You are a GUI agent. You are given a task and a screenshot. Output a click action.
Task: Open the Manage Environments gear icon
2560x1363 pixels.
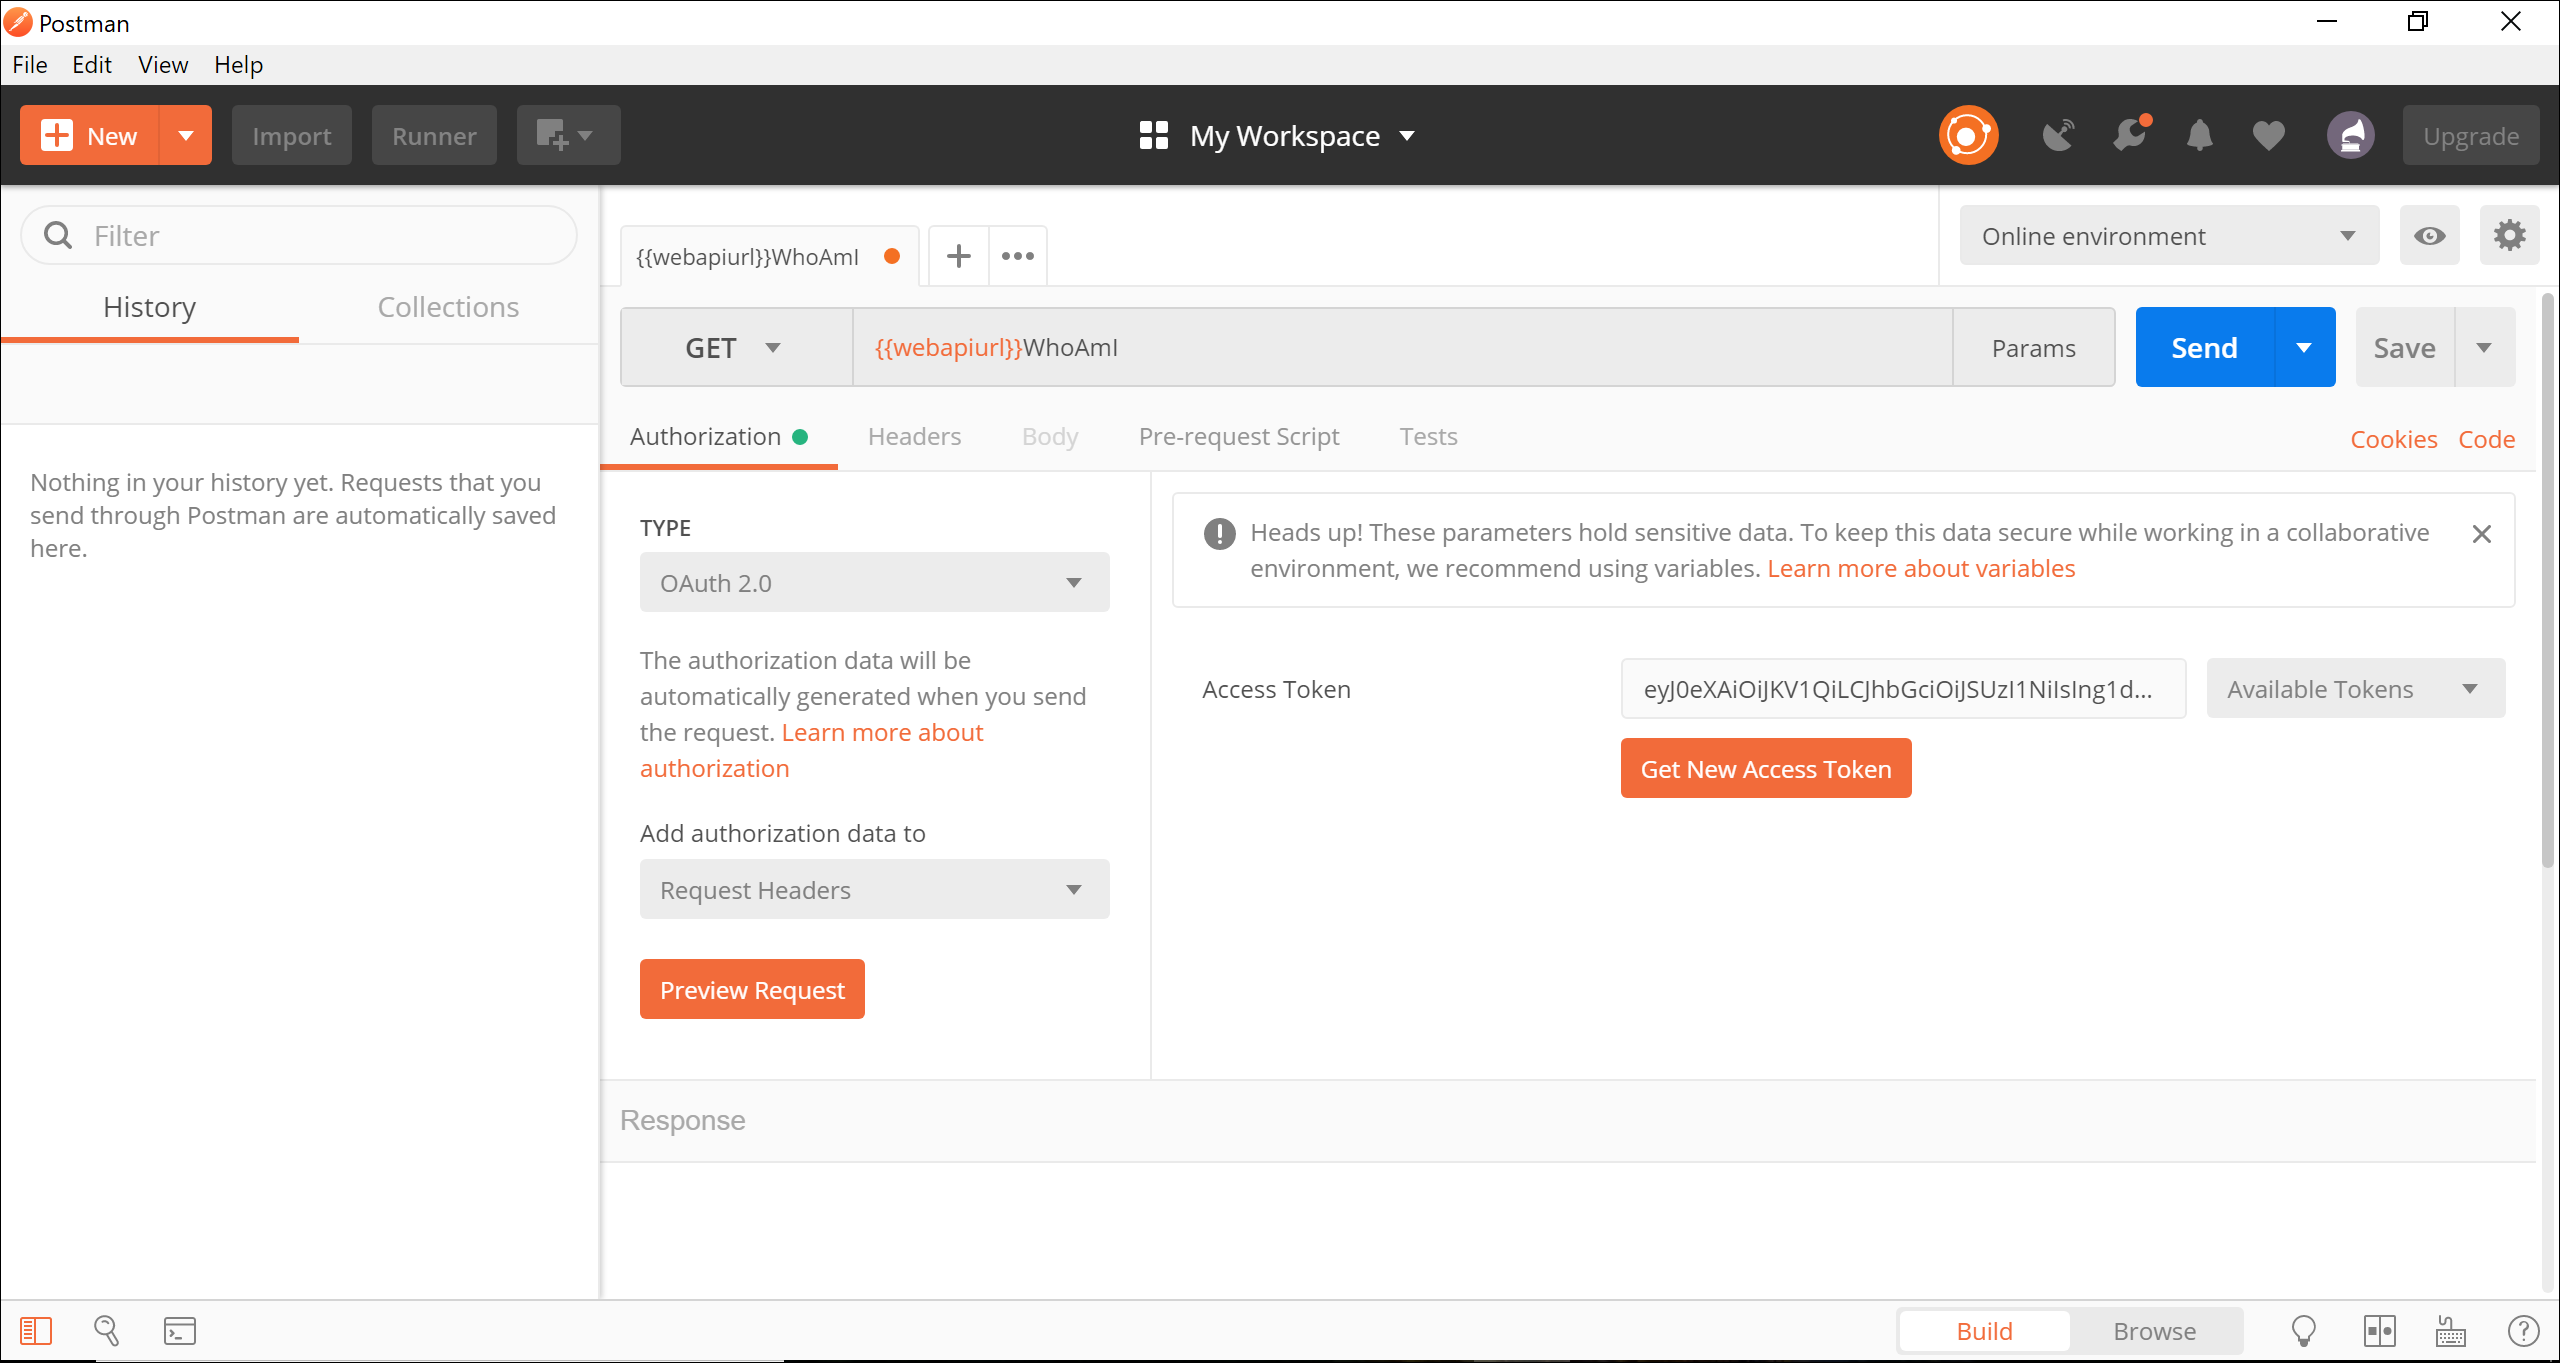tap(2509, 236)
